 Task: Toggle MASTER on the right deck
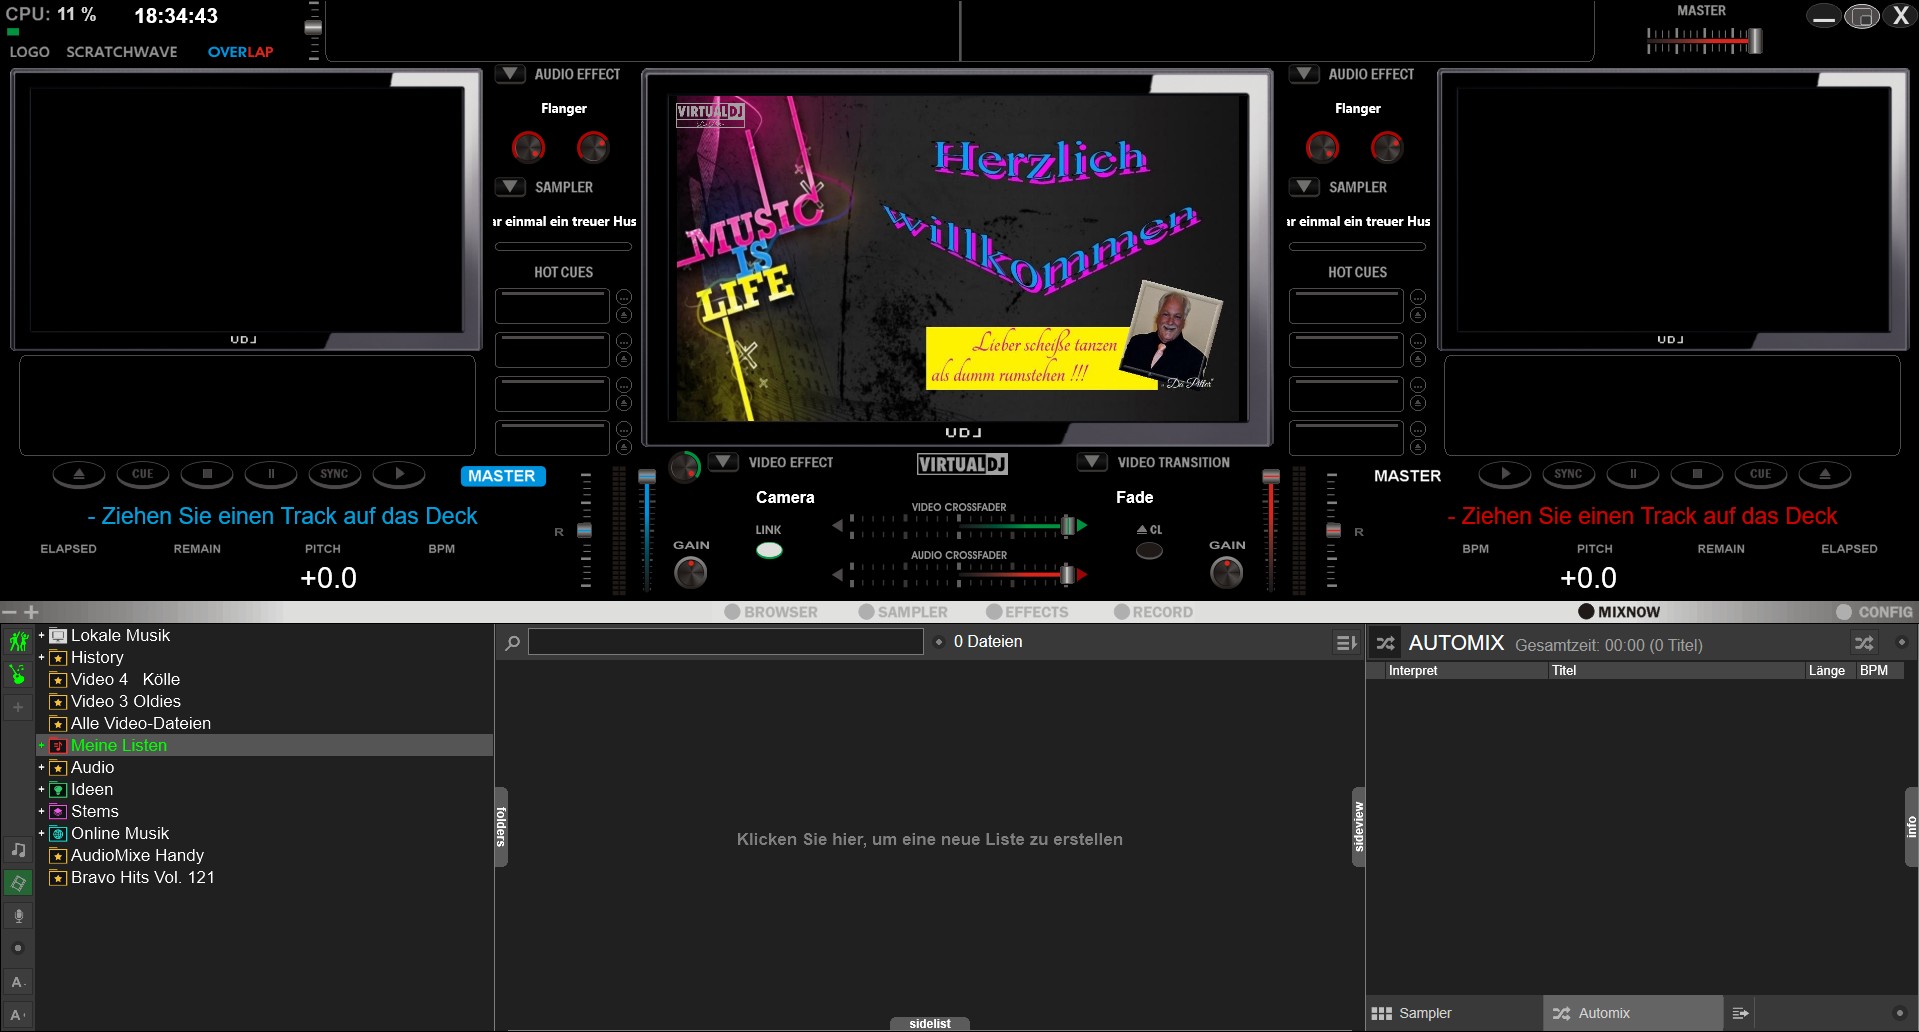(1407, 476)
